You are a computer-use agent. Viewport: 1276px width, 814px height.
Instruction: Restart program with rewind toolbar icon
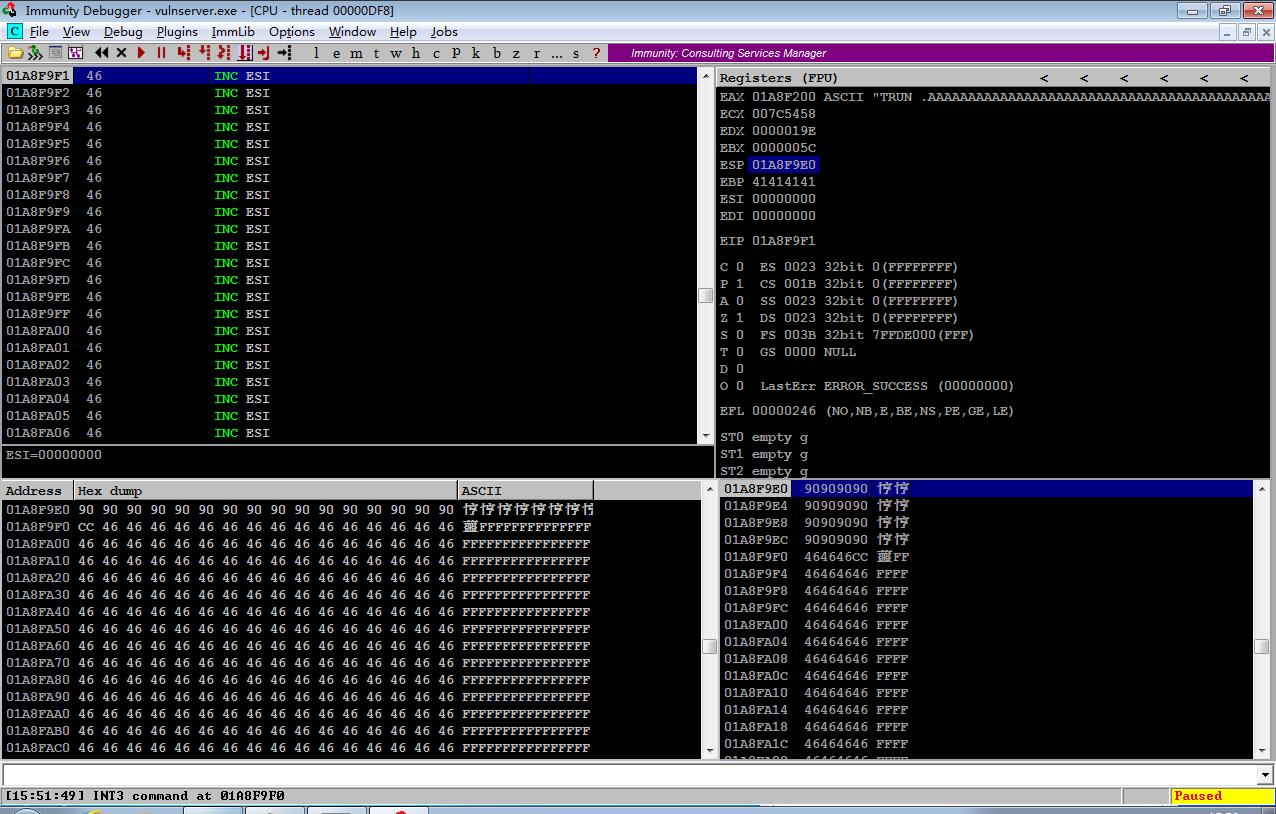point(101,53)
